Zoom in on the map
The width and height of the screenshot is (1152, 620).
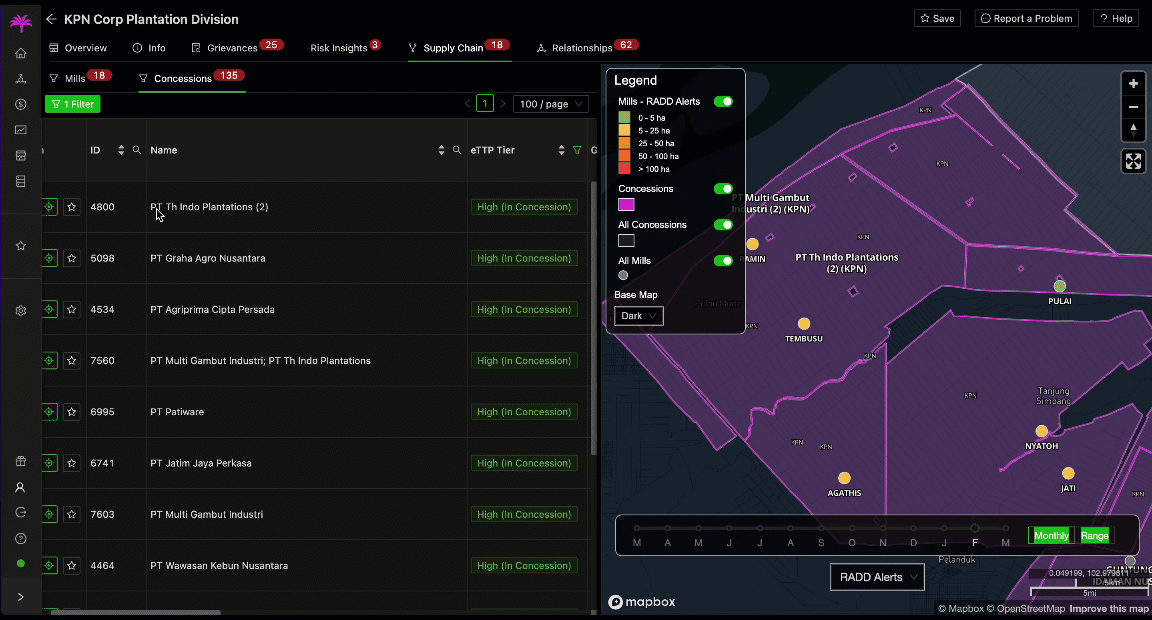(x=1133, y=84)
